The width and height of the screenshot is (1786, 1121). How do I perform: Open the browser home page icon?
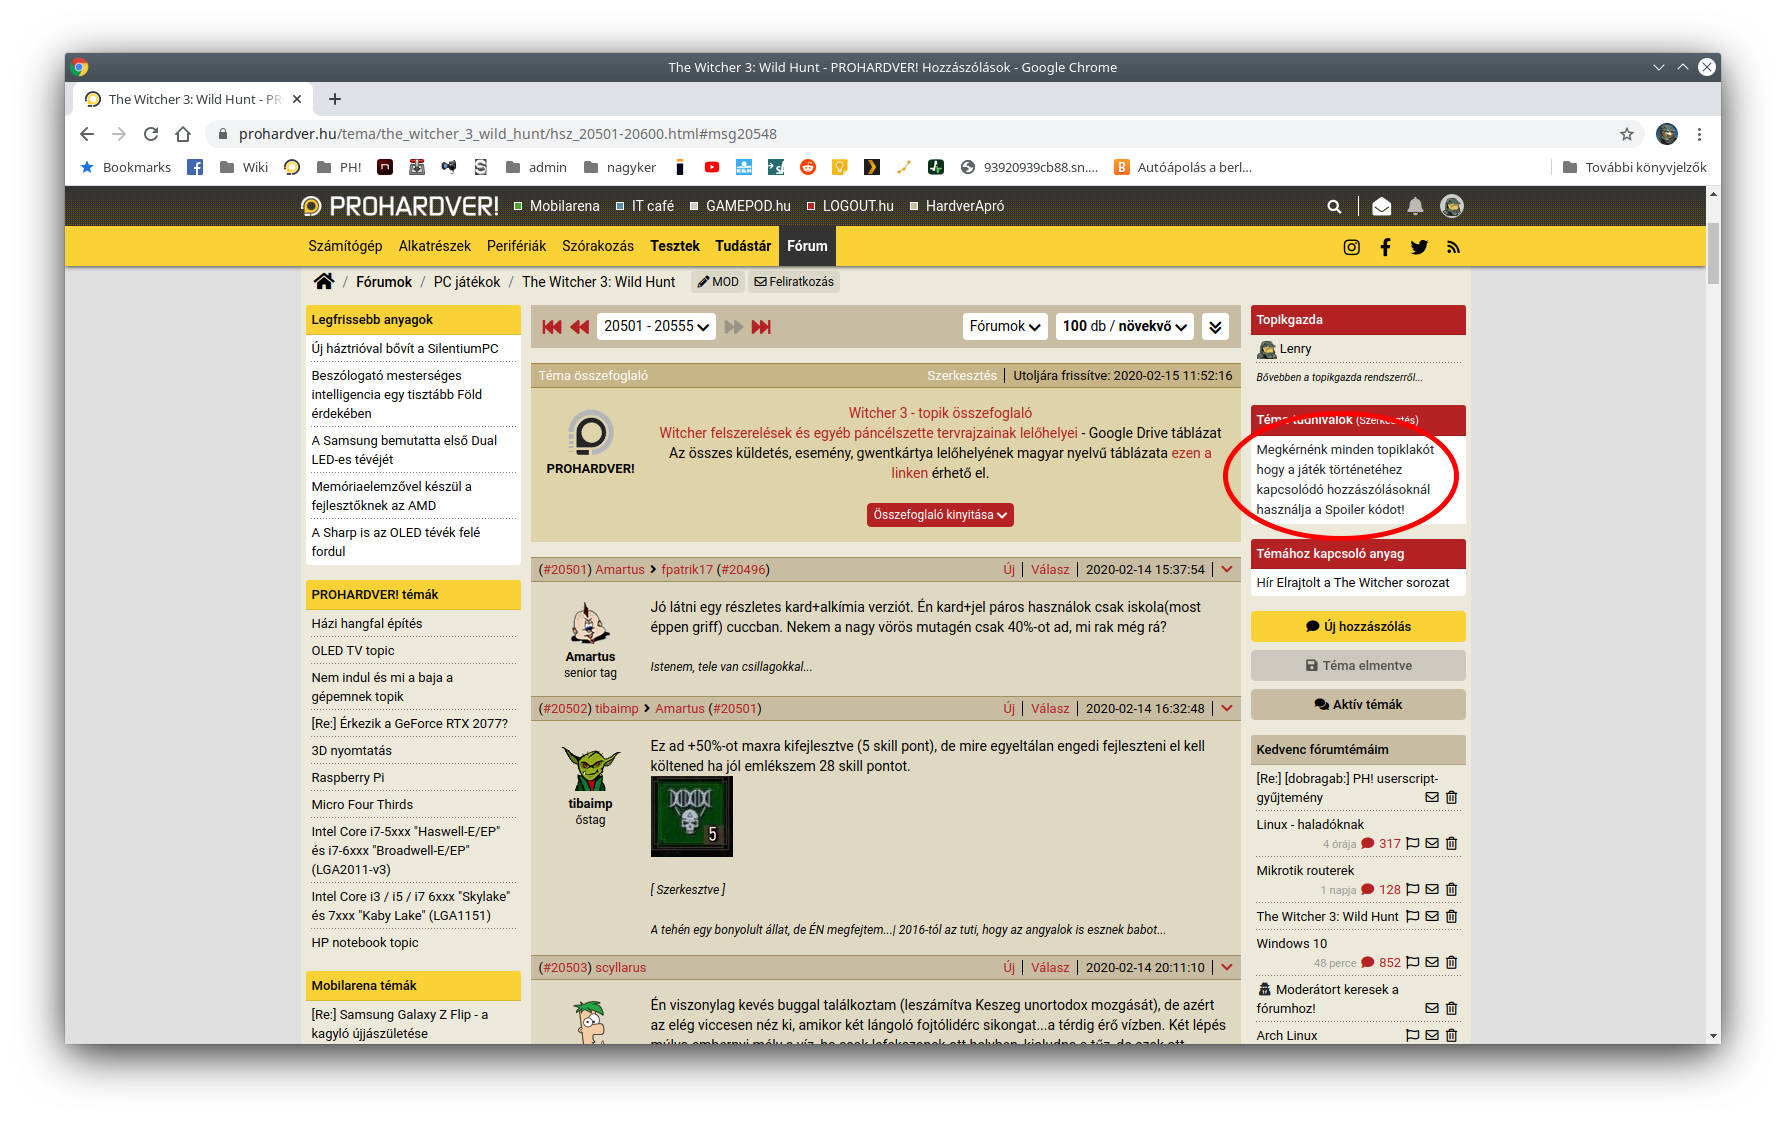coord(183,134)
